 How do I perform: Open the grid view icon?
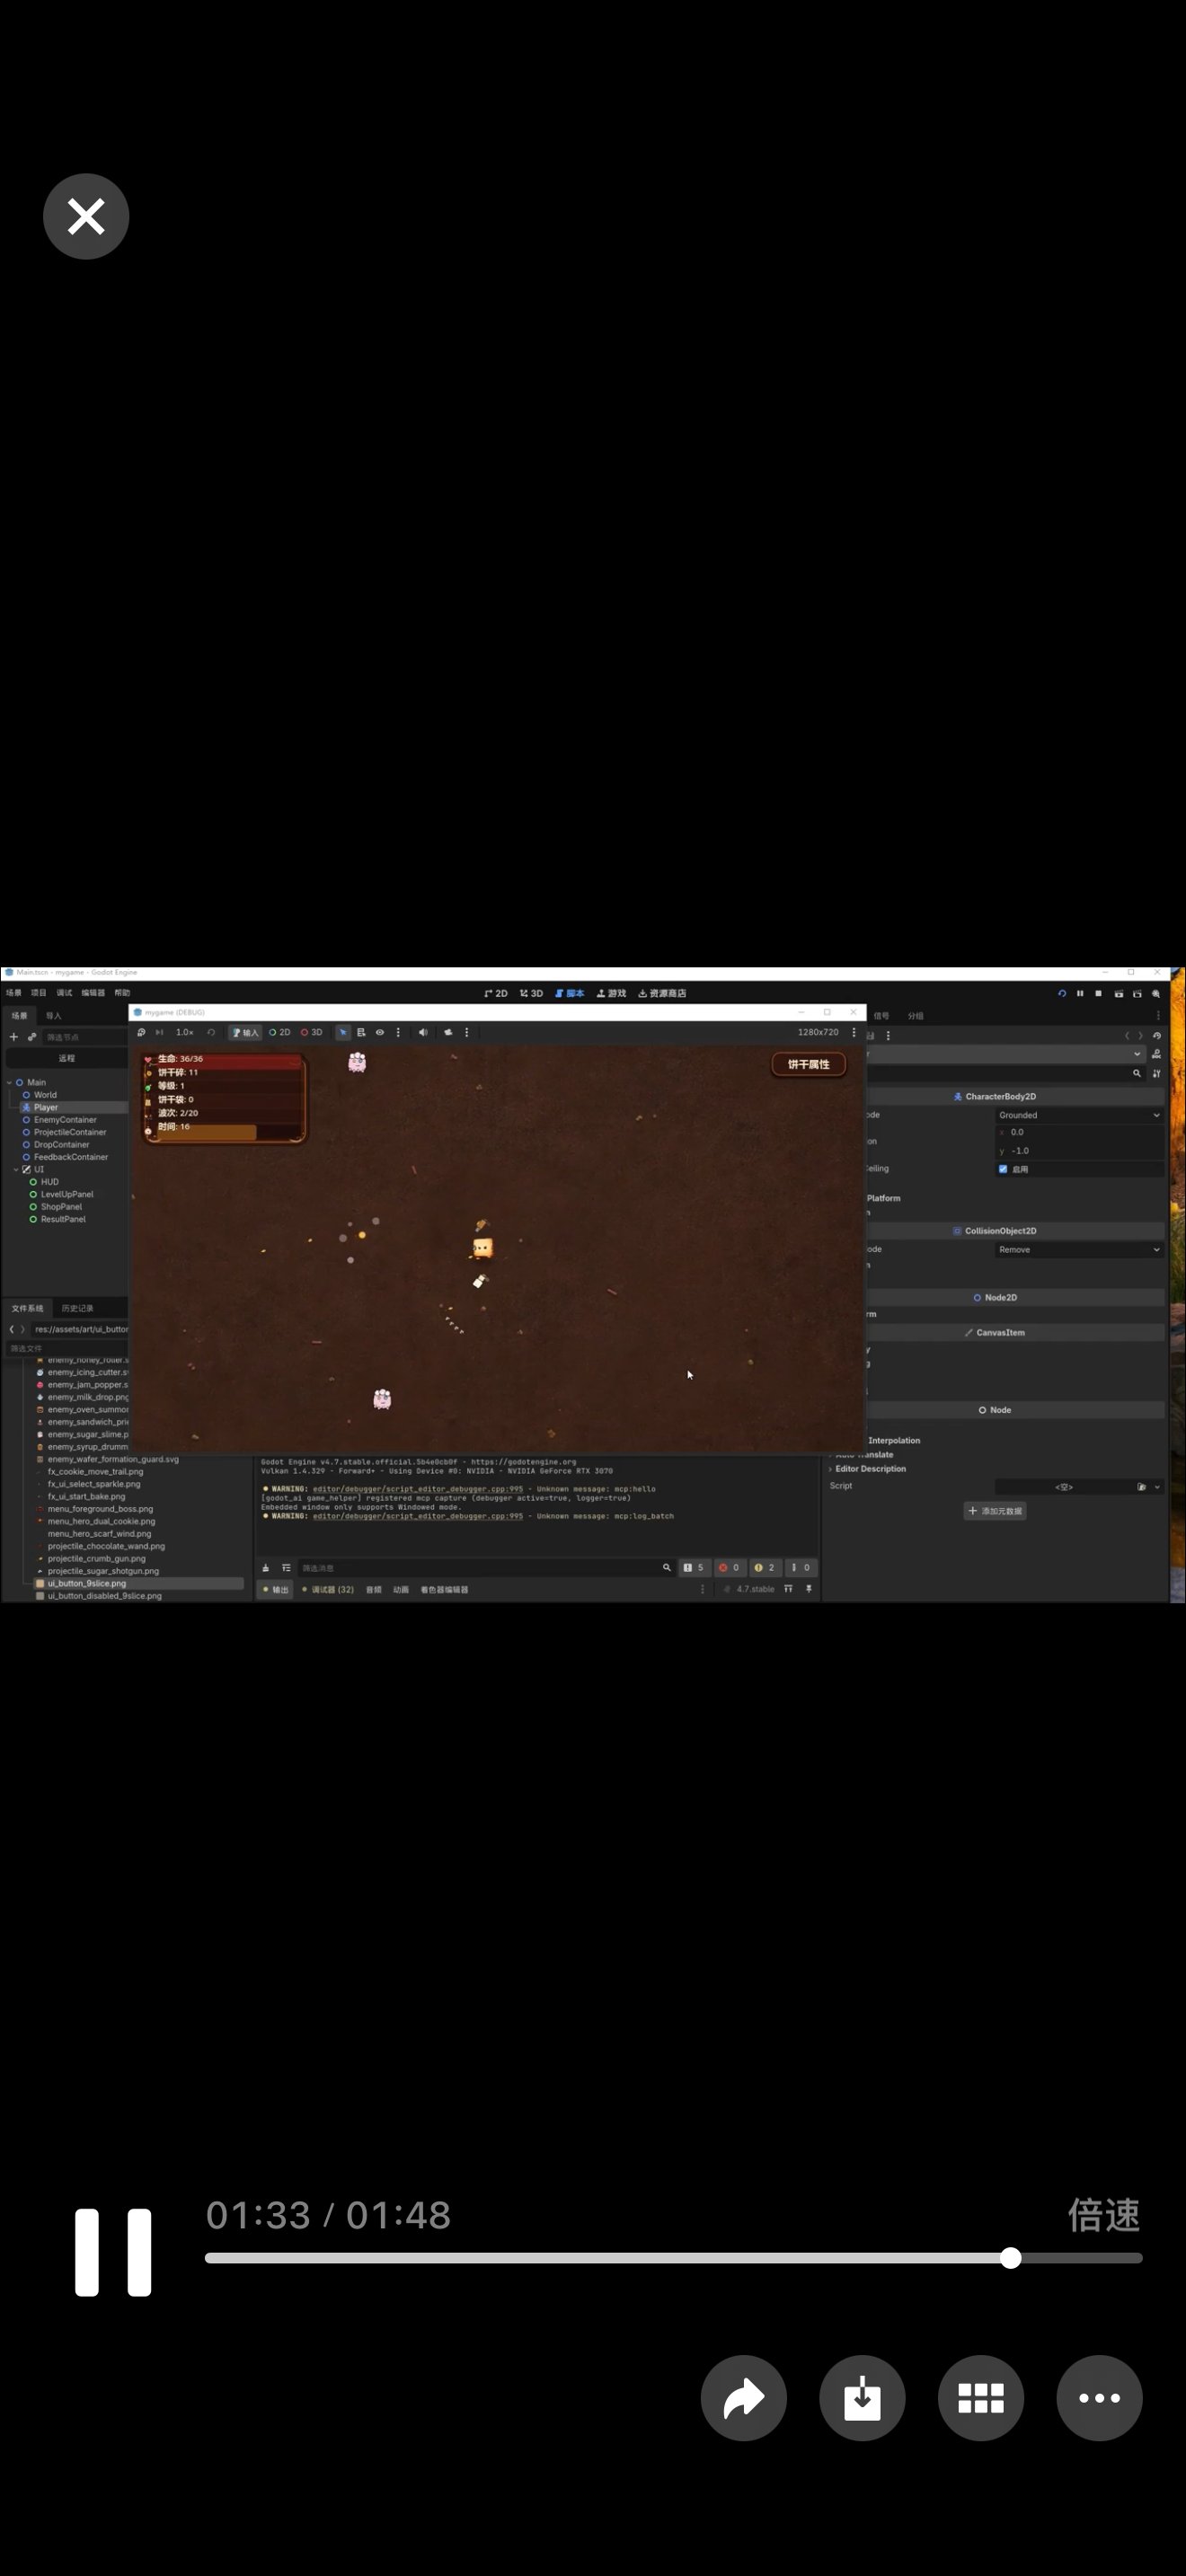click(981, 2397)
